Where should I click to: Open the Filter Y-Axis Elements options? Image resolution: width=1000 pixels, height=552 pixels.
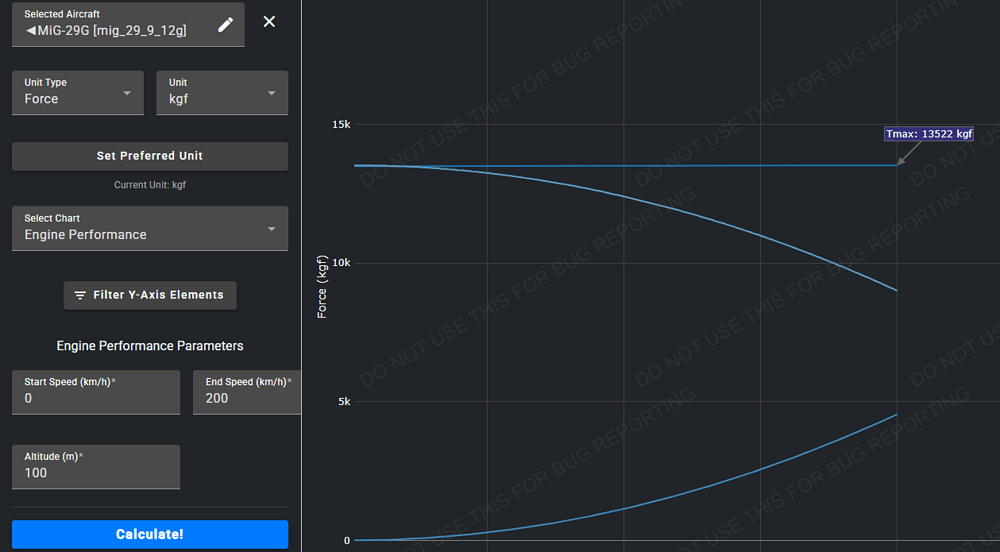pyautogui.click(x=150, y=295)
